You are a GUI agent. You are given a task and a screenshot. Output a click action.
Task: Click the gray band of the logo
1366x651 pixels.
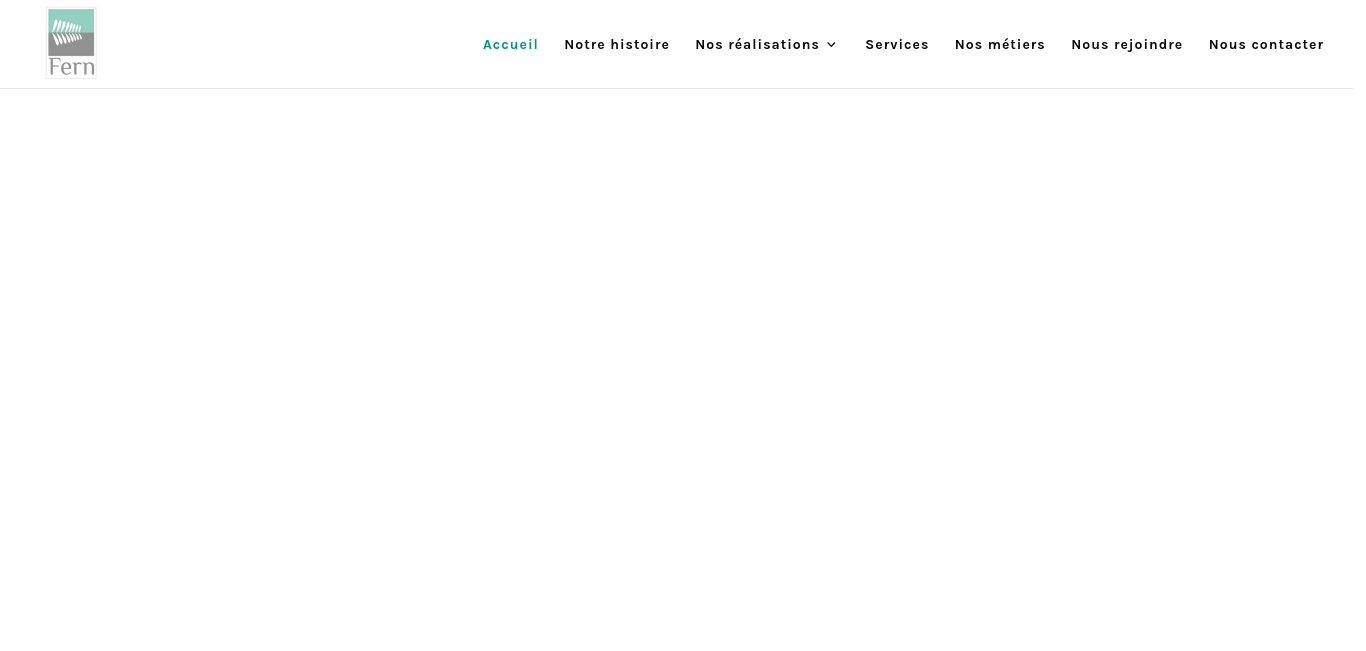[71, 48]
